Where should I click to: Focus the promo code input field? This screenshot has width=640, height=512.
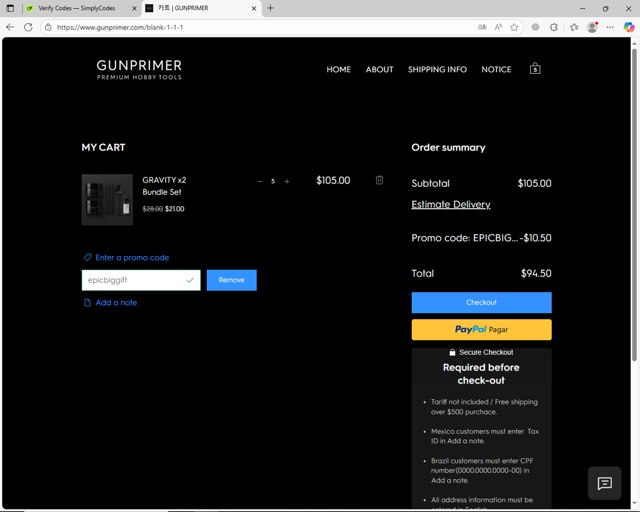point(141,280)
